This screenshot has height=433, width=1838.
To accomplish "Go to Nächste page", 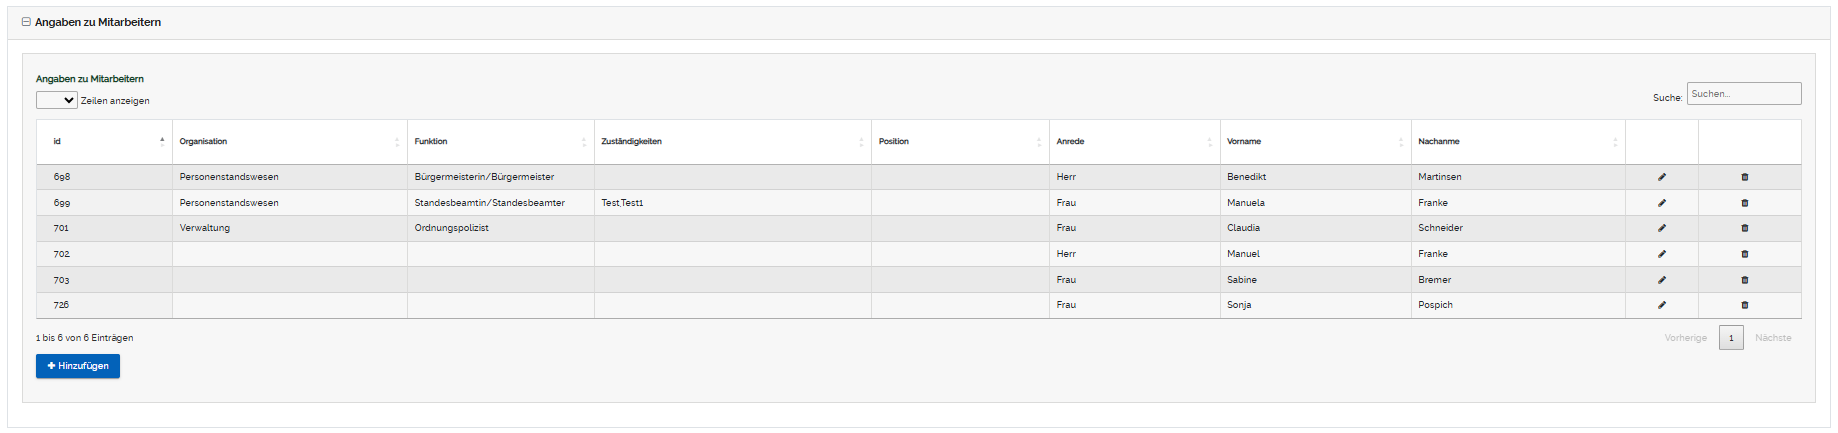I will click(1772, 338).
